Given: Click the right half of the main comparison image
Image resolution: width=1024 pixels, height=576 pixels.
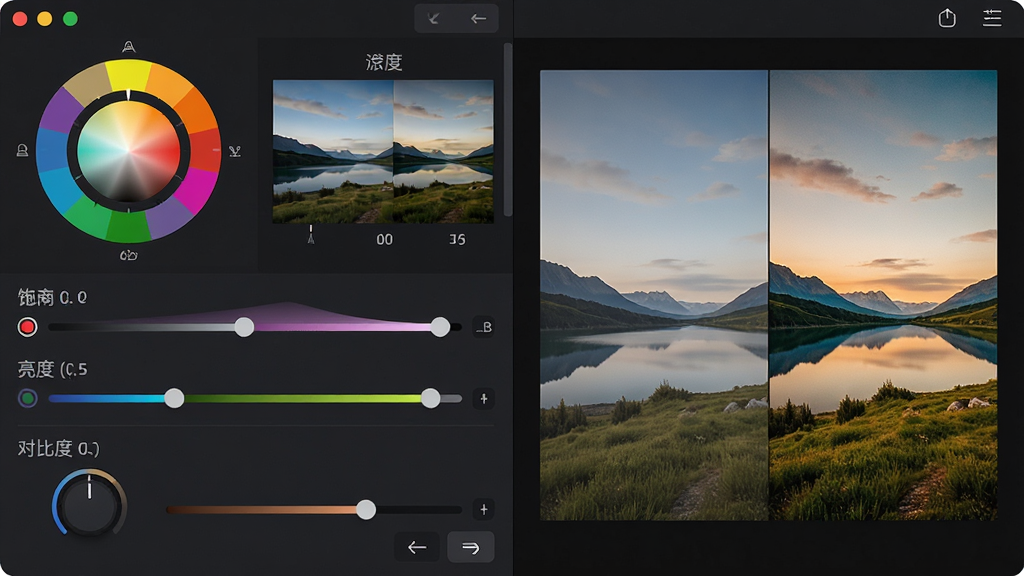Looking at the screenshot, I should [884, 295].
